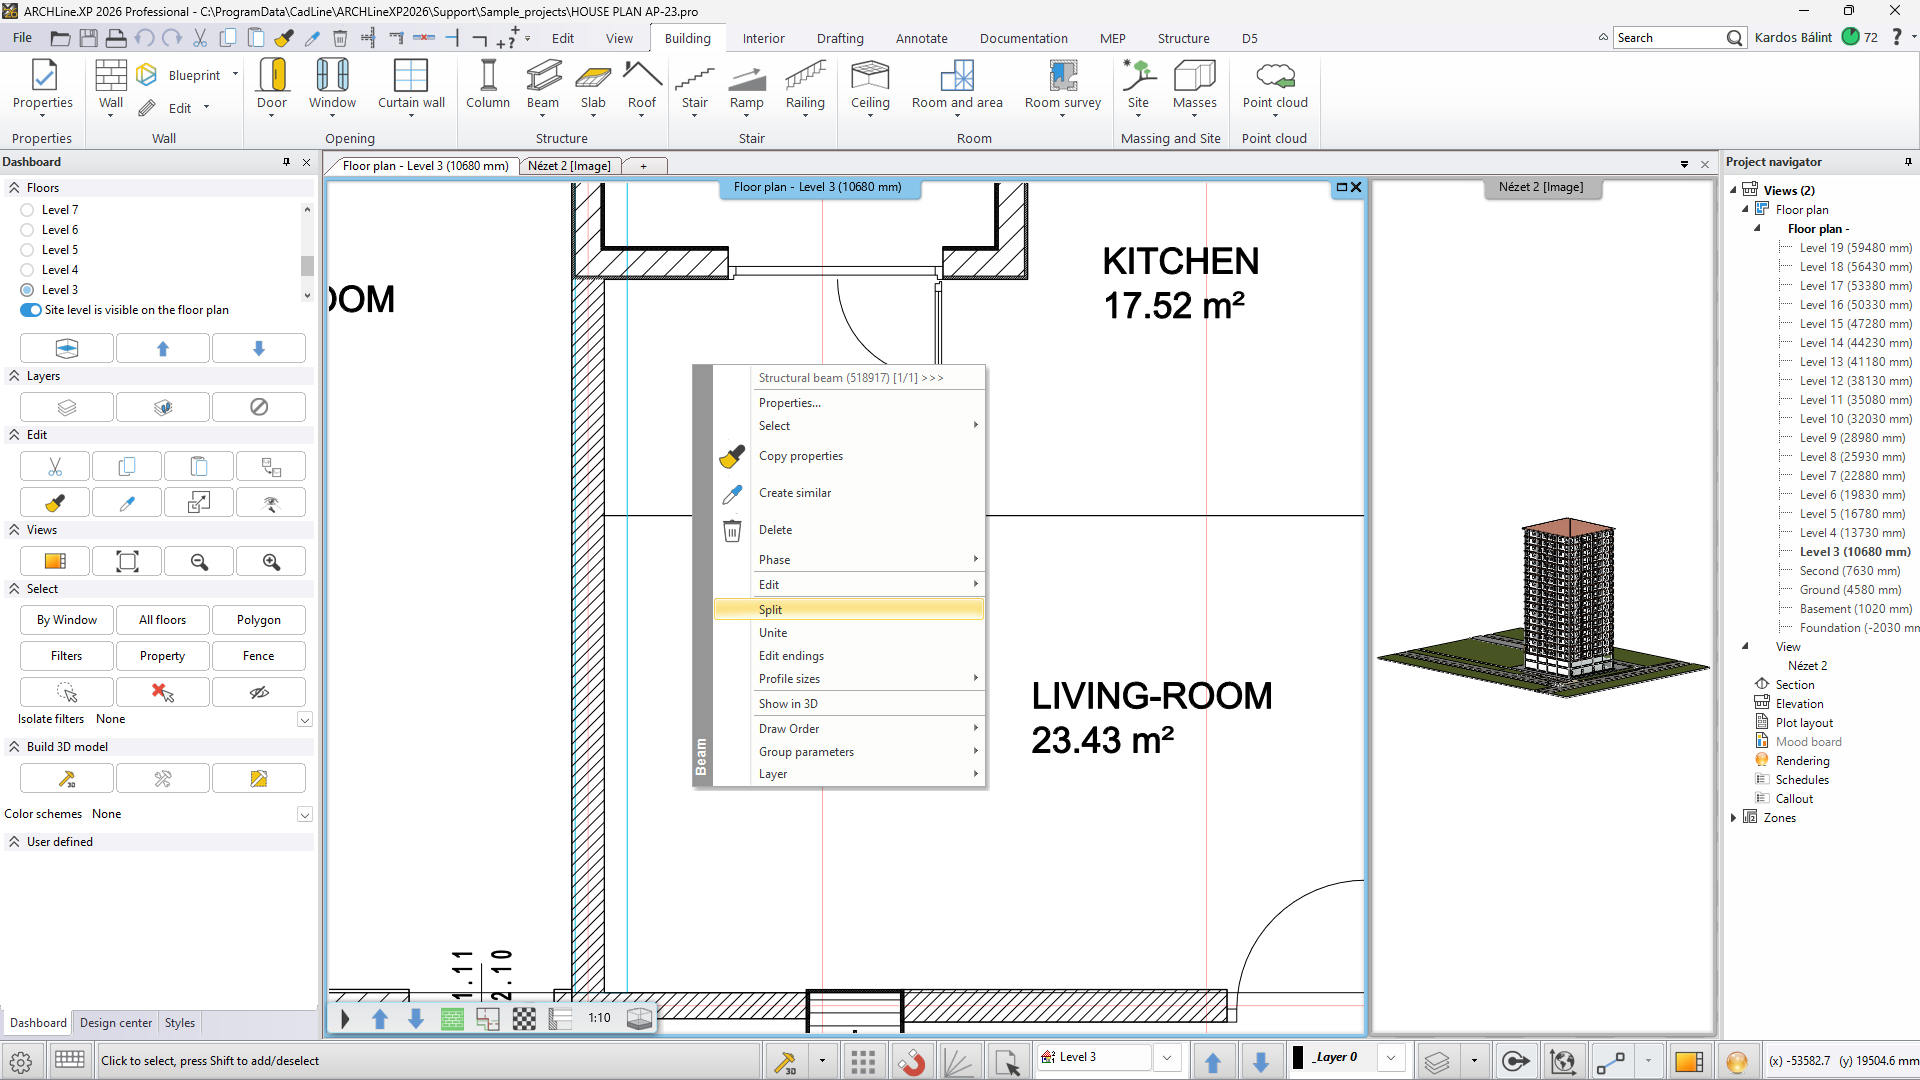
Task: Click the Ceiling tool icon
Action: tap(869, 75)
